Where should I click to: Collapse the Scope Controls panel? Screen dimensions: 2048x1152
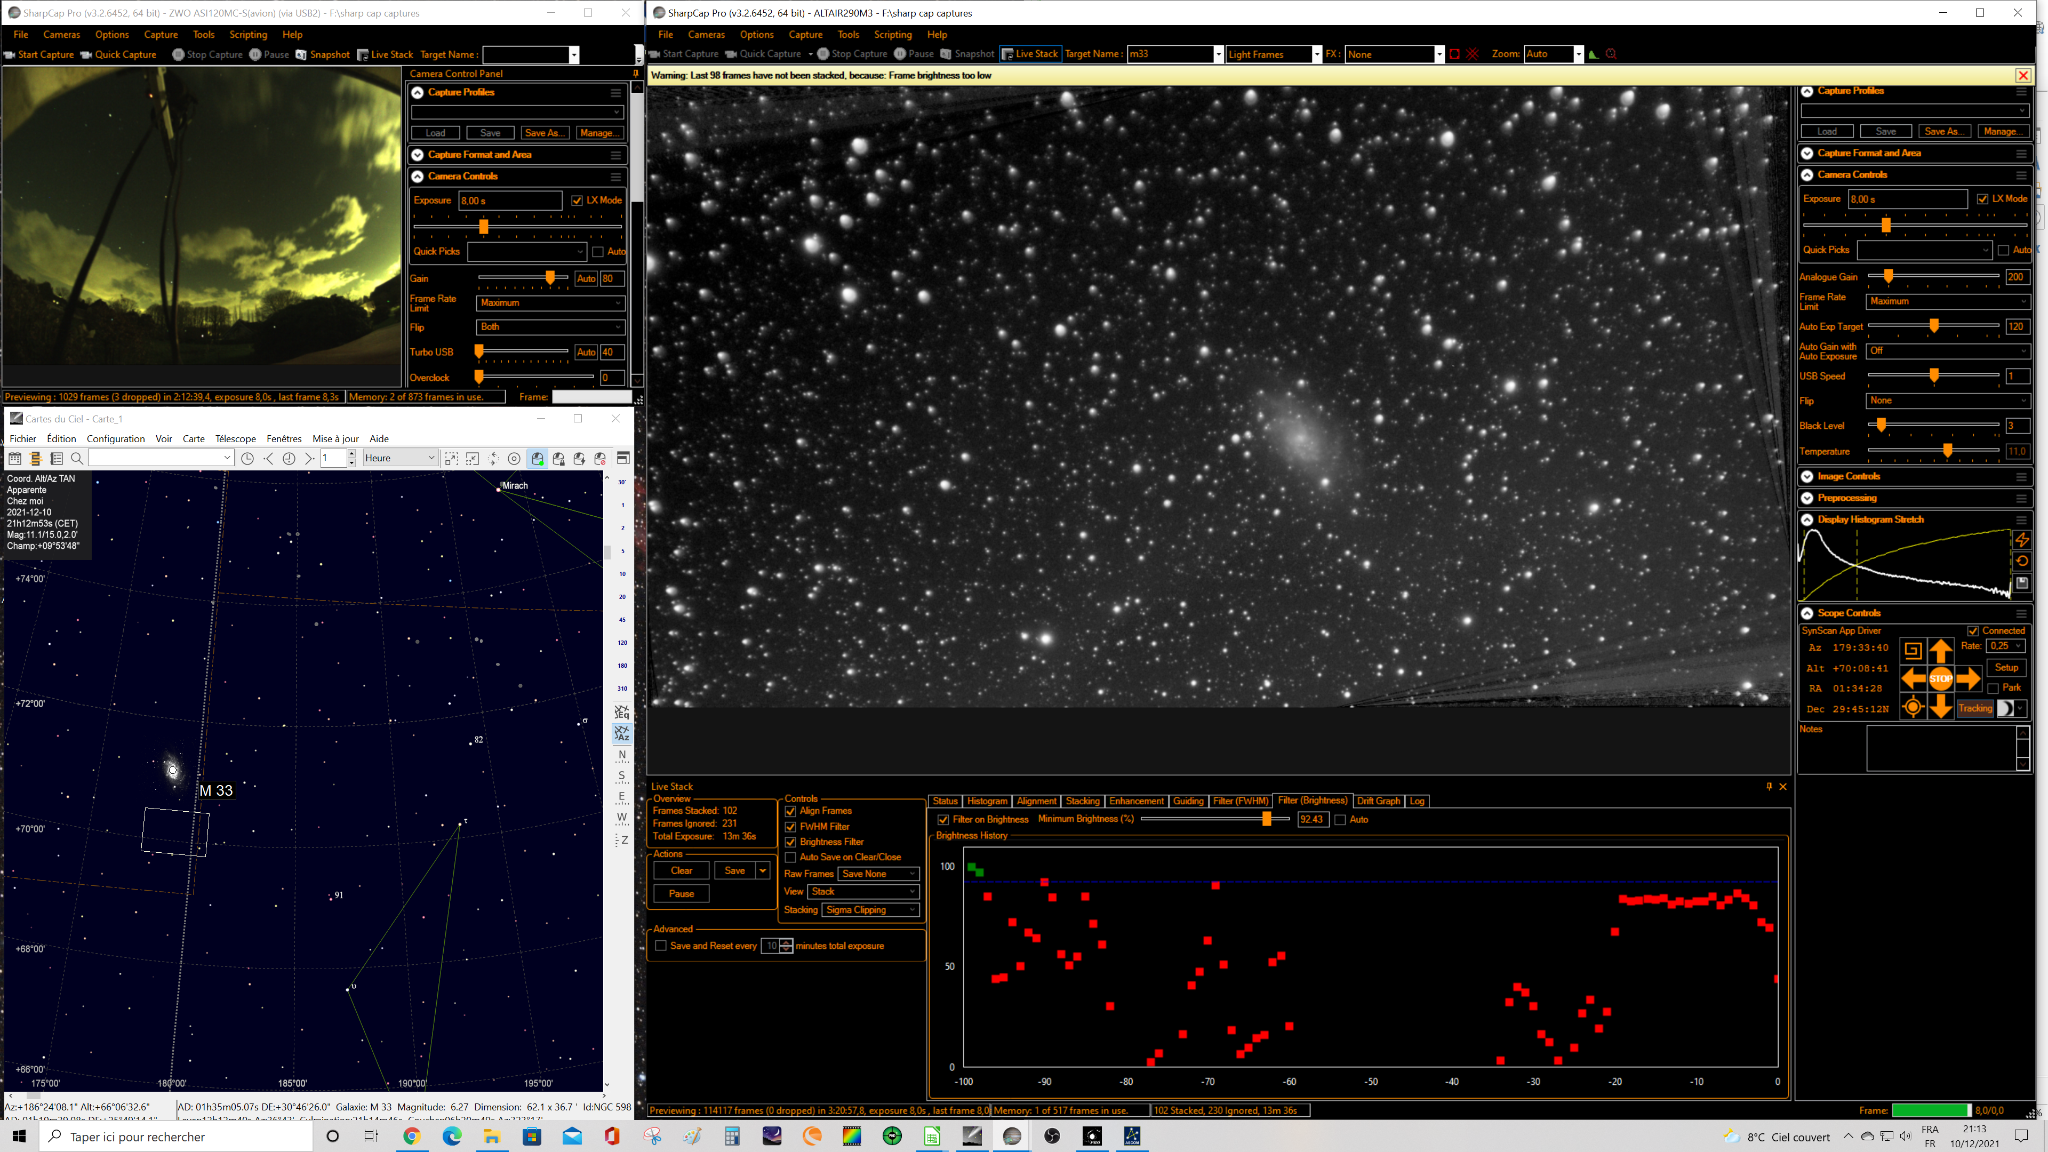(1807, 613)
